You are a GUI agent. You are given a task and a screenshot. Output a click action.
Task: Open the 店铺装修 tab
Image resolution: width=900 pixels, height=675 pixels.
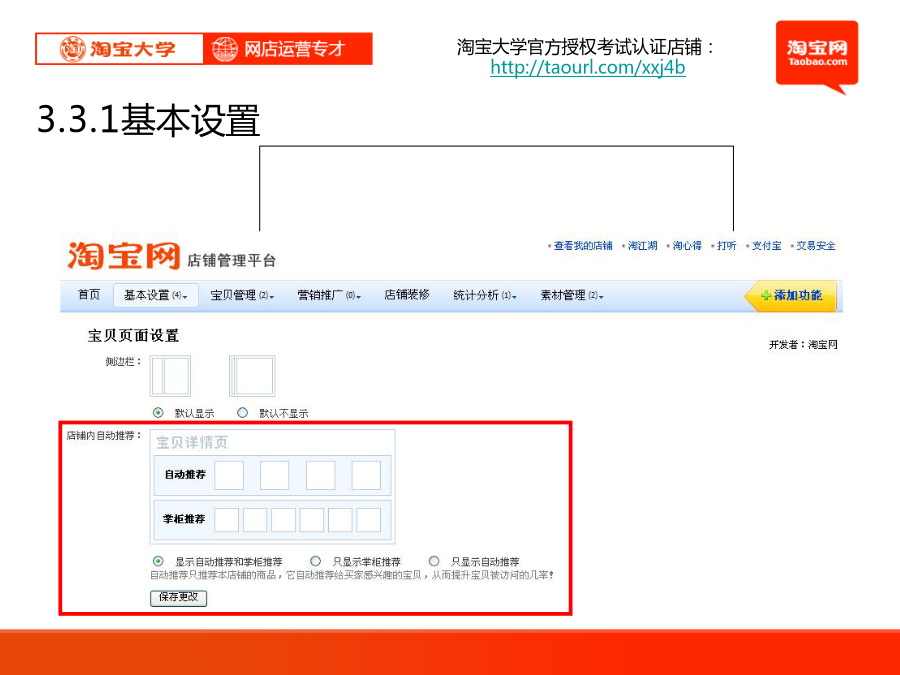point(407,295)
